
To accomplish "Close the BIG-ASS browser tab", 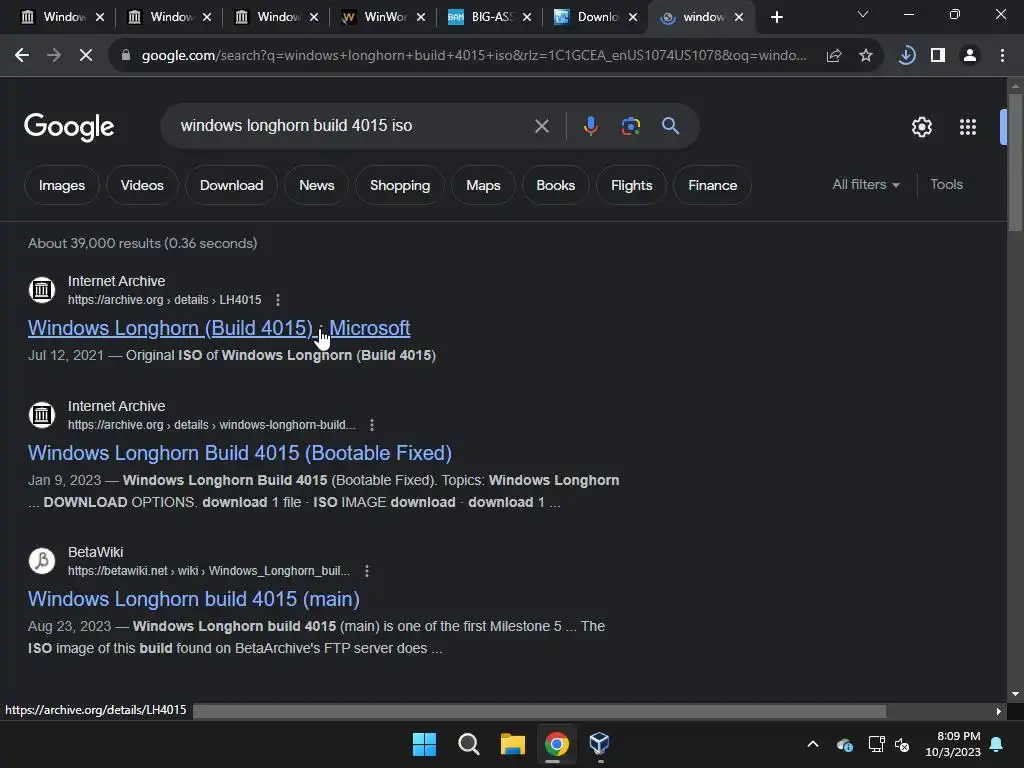I will (x=526, y=17).
